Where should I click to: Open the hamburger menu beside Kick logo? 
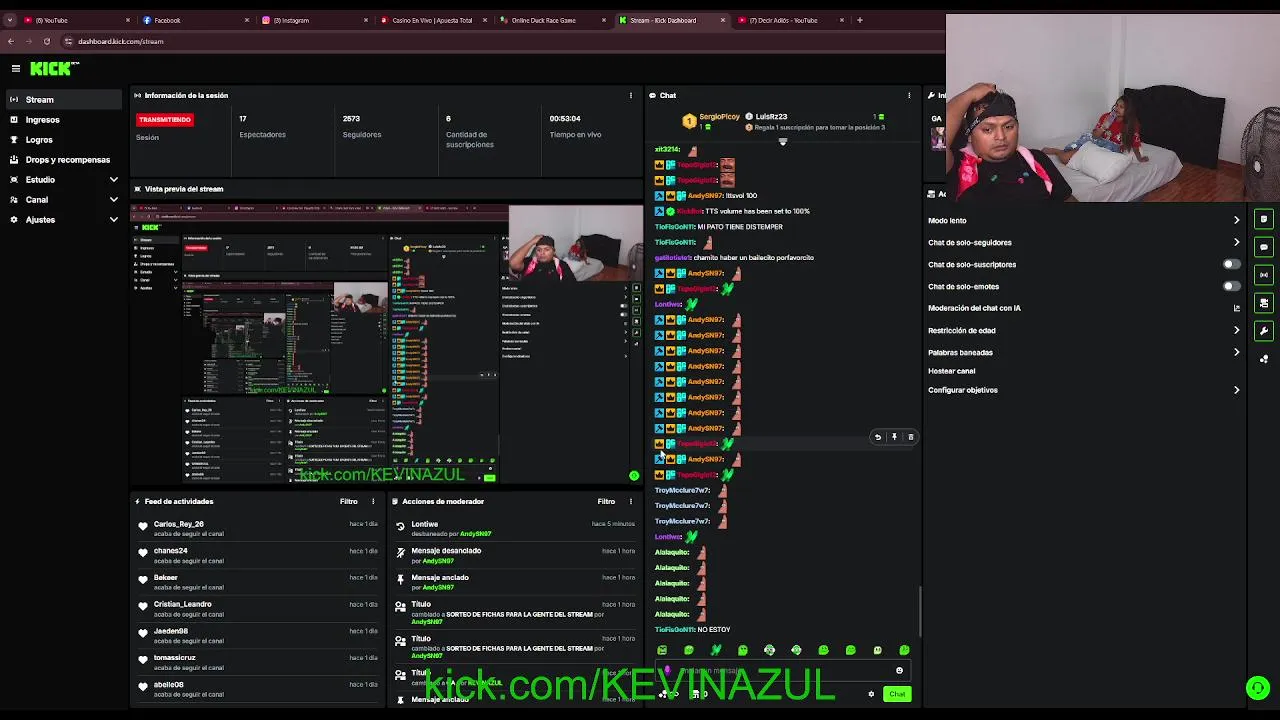point(16,68)
